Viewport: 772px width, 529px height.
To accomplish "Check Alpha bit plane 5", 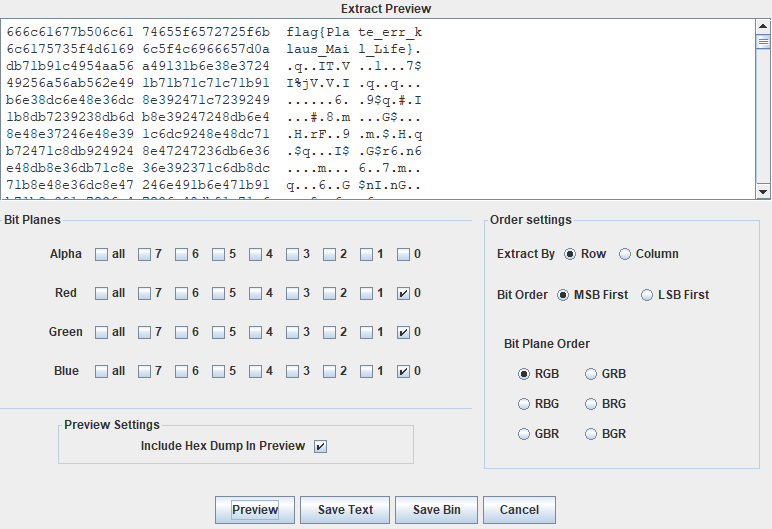I will (x=218, y=254).
